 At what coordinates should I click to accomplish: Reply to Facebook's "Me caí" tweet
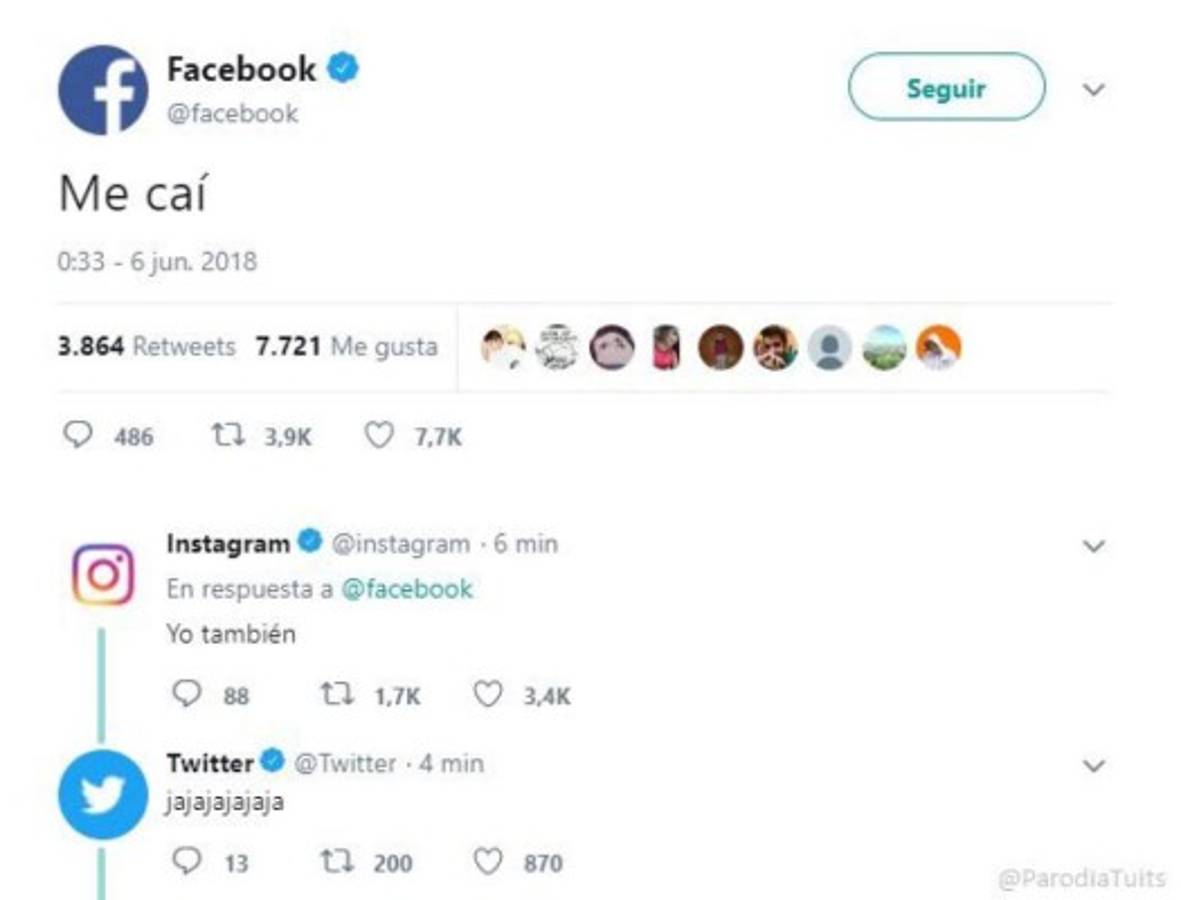(78, 436)
